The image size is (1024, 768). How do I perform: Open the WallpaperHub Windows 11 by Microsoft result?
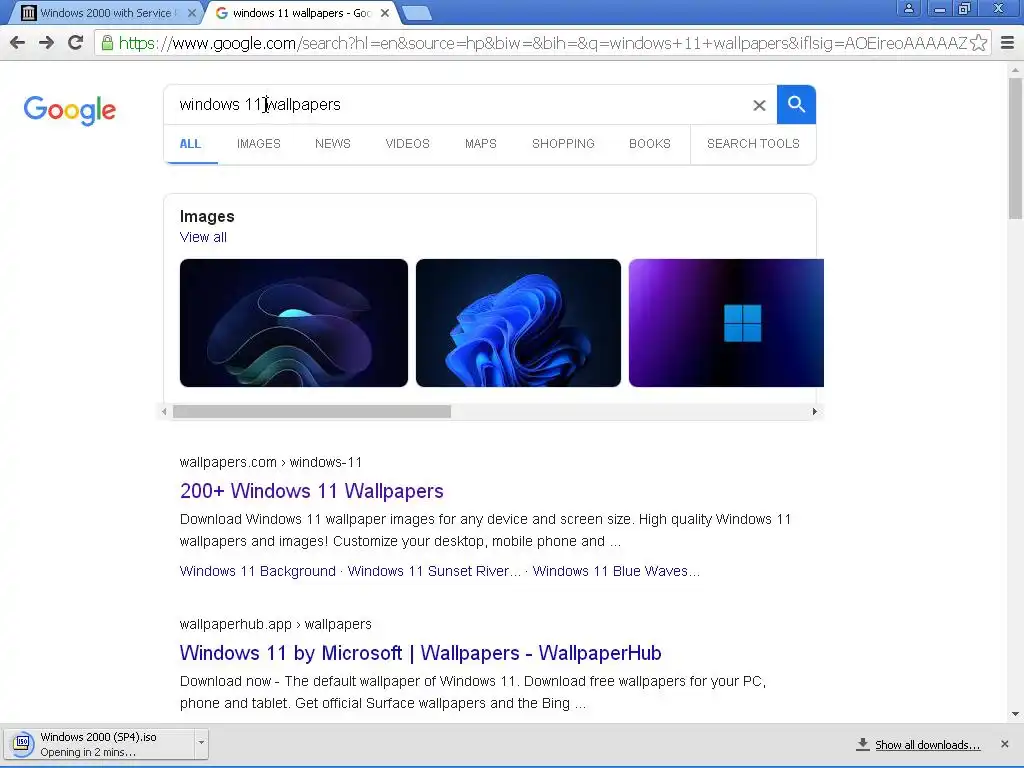click(421, 653)
